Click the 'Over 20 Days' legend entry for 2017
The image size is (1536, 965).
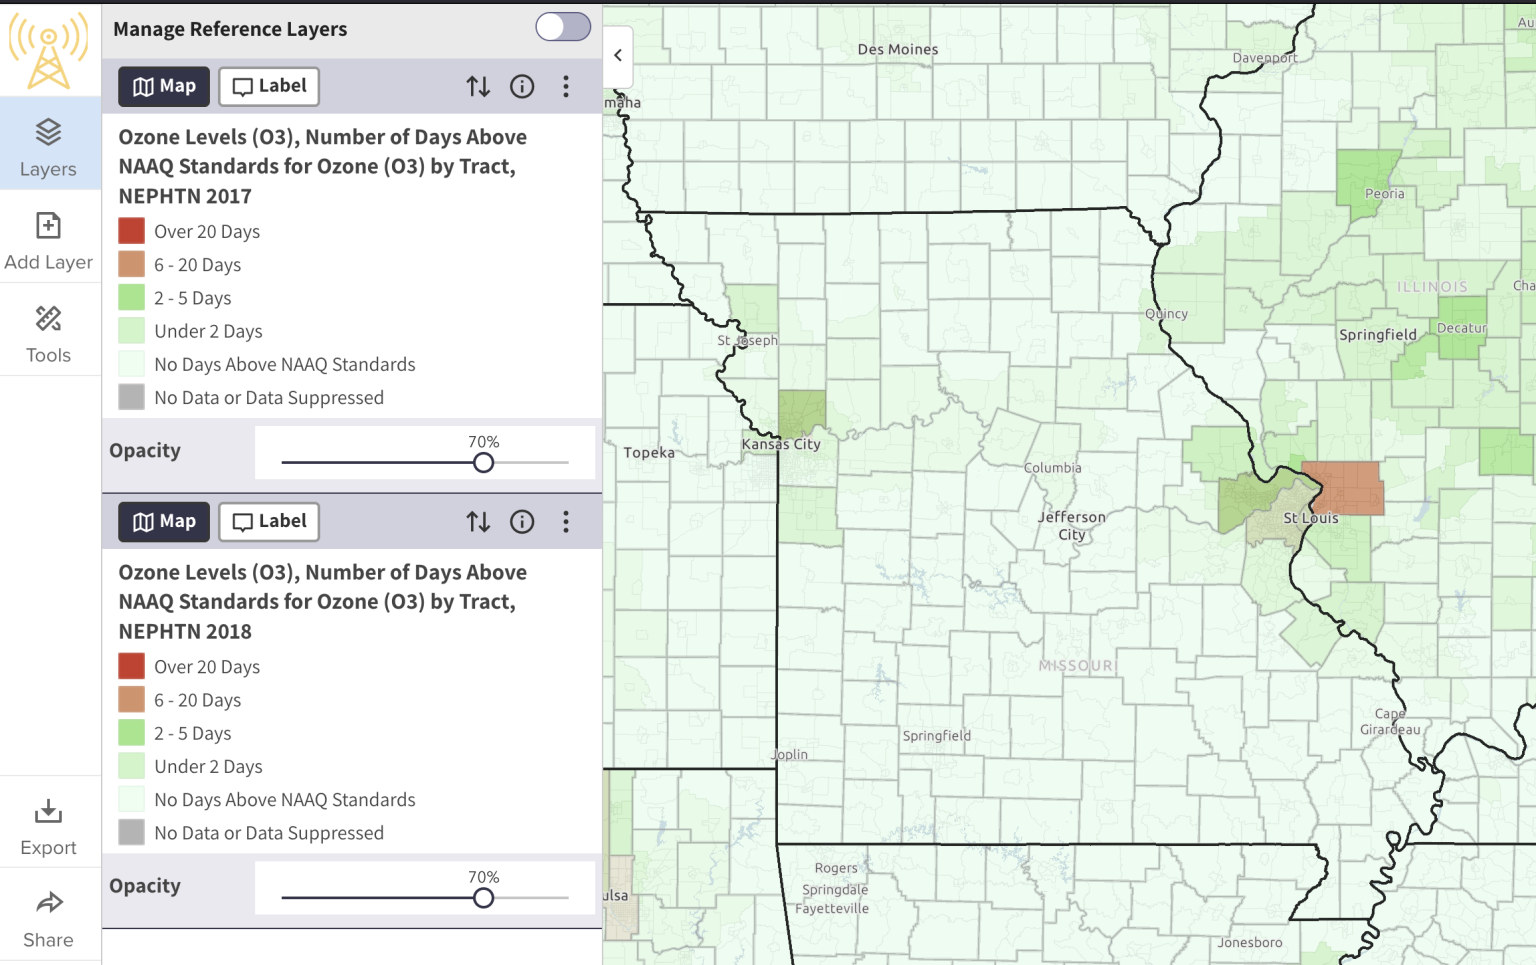206,231
